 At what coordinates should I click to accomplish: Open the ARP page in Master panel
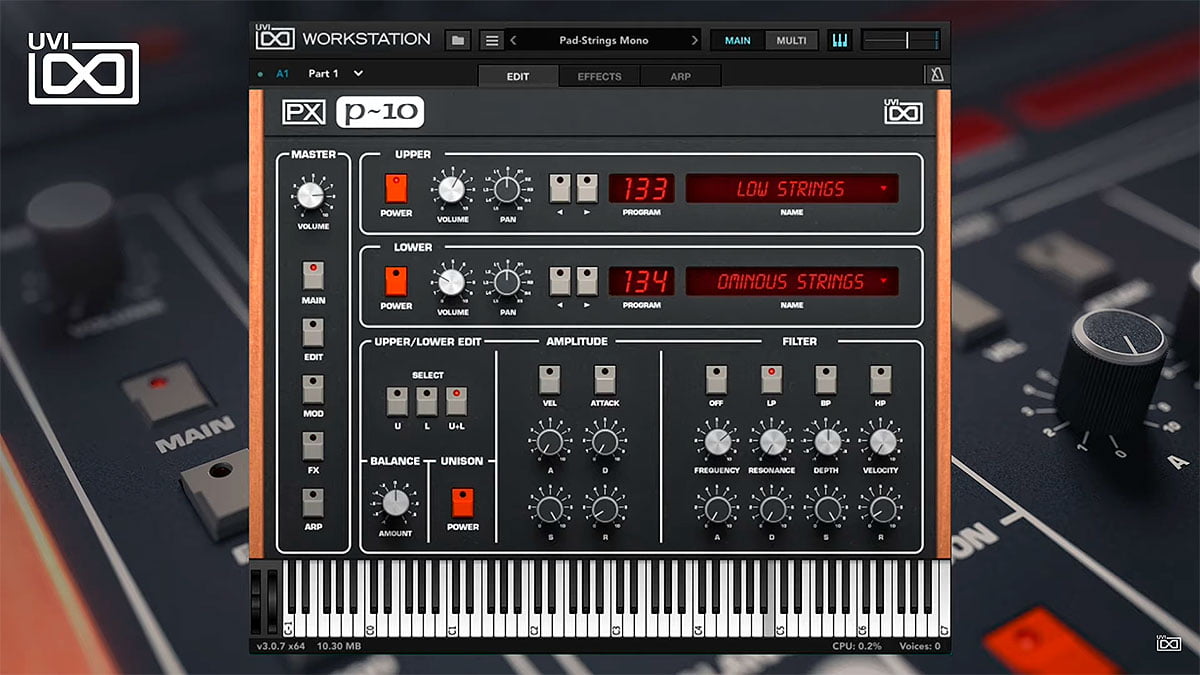[x=313, y=502]
